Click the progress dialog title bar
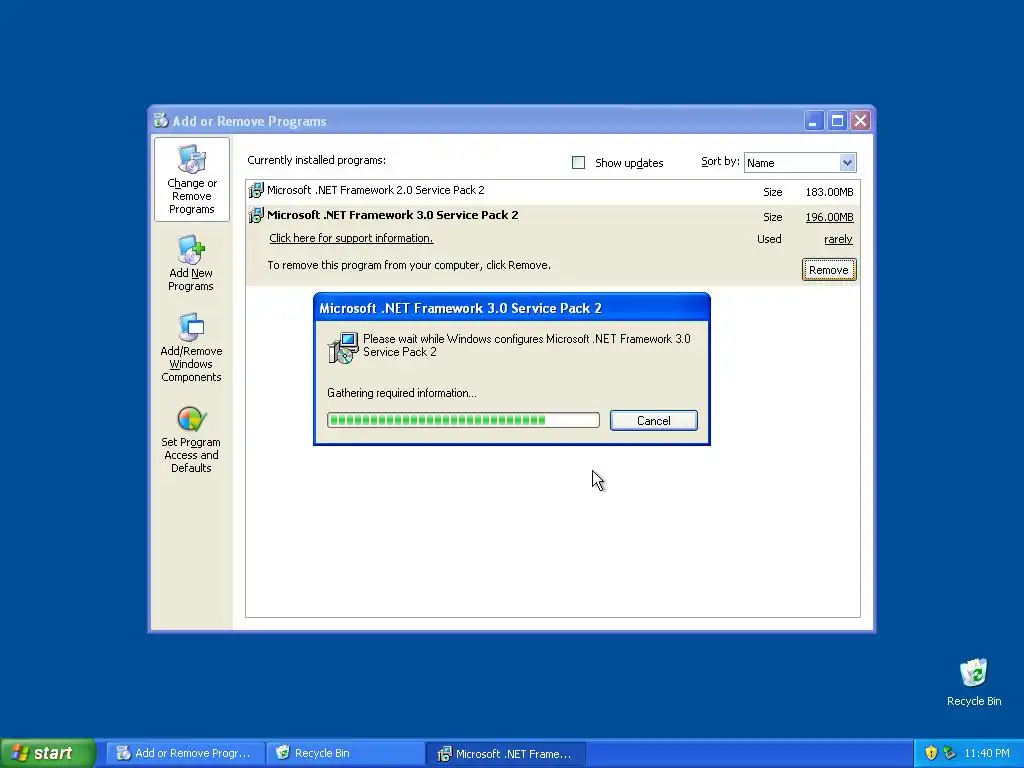This screenshot has width=1024, height=768. [512, 308]
